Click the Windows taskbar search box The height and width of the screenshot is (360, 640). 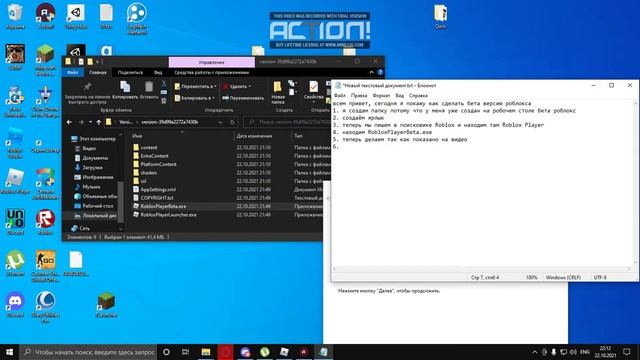88,352
